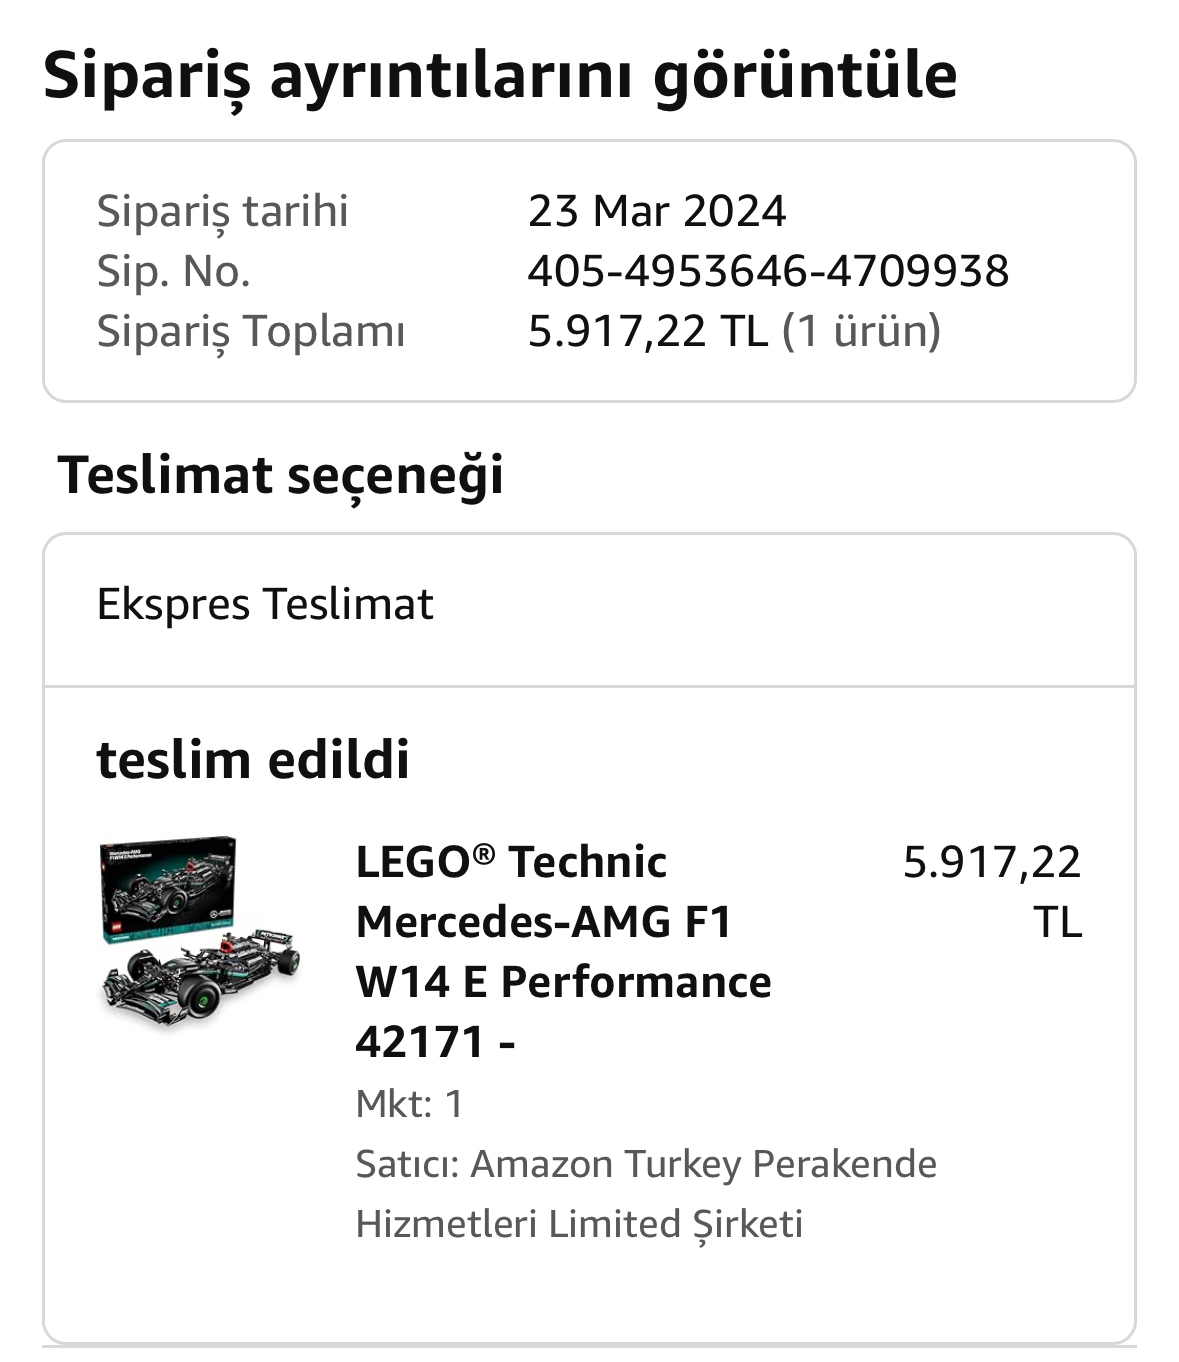This screenshot has width=1179, height=1362.
Task: Click order number 405-4953646-4709938
Action: point(768,271)
